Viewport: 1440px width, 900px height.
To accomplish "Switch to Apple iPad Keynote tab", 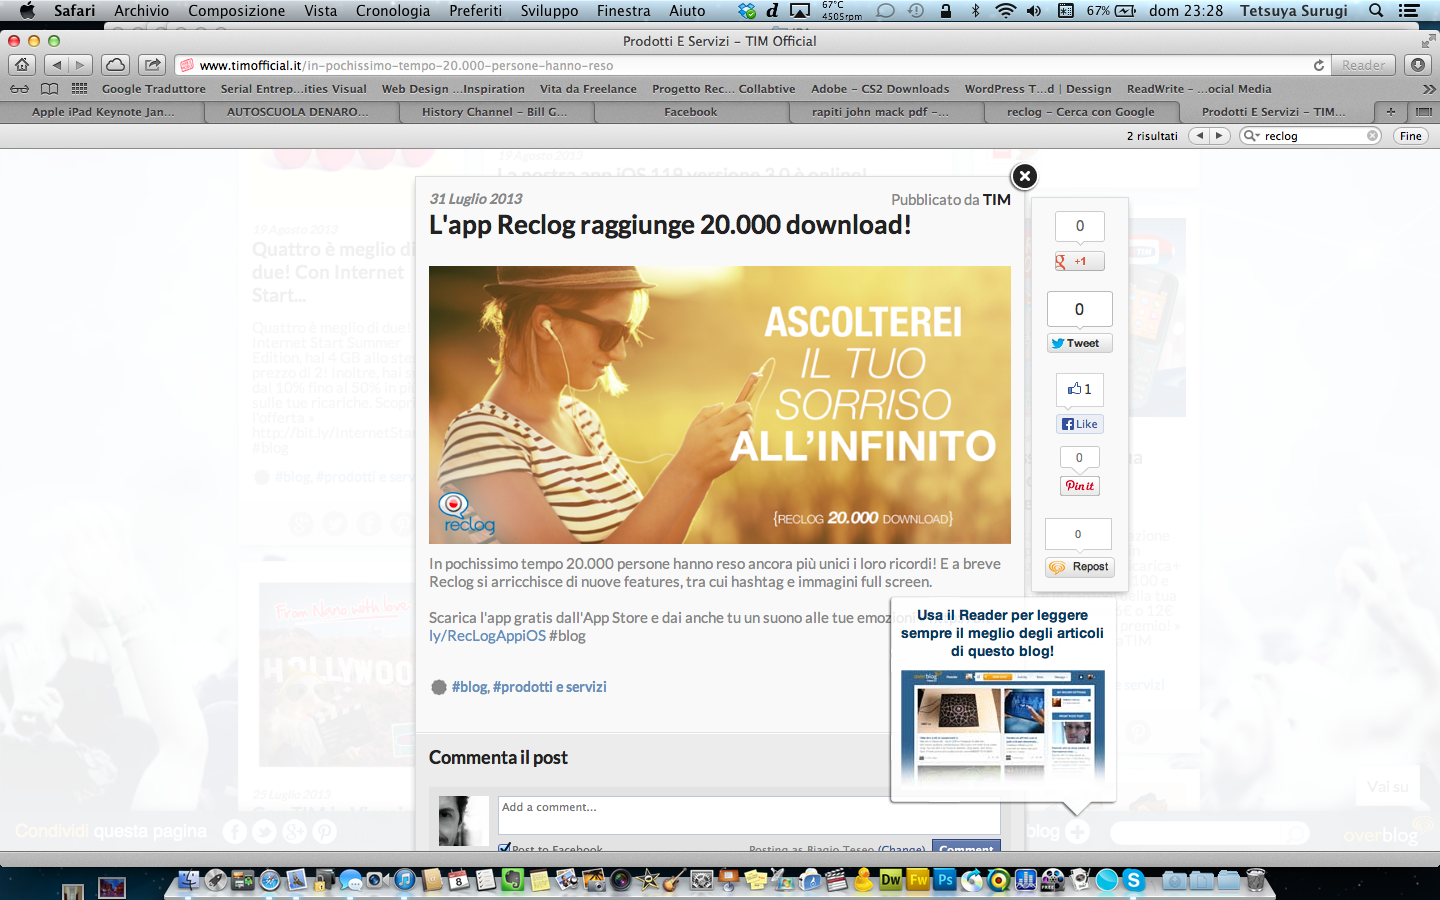I will 103,112.
